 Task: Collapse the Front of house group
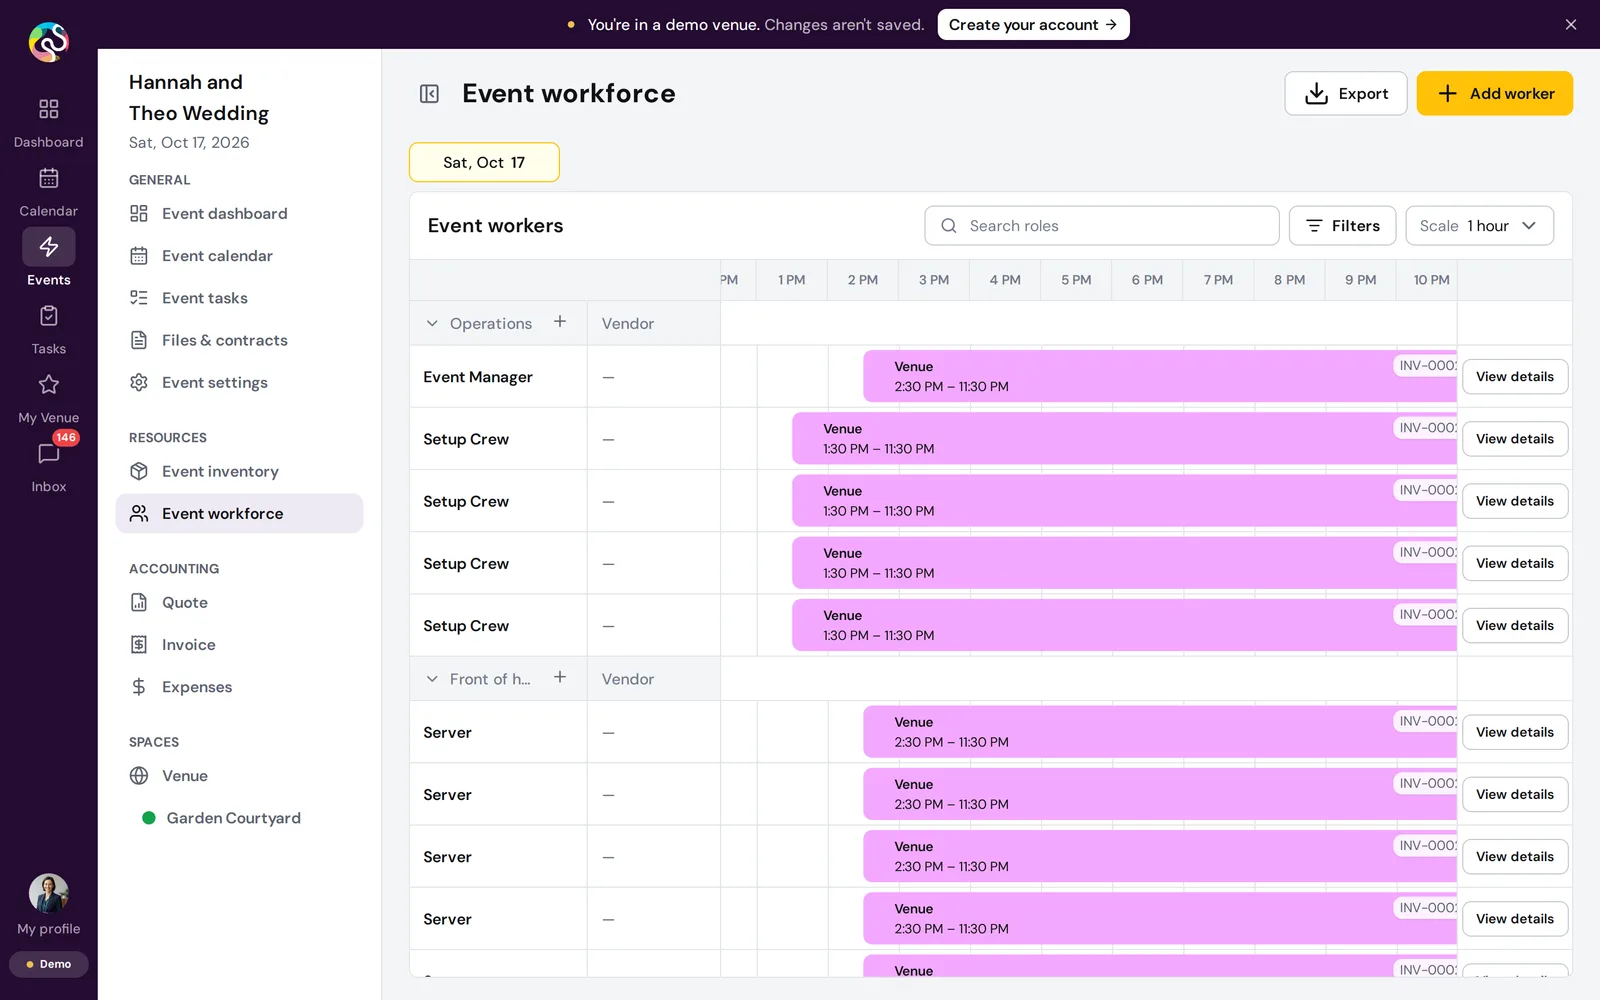pyautogui.click(x=432, y=679)
